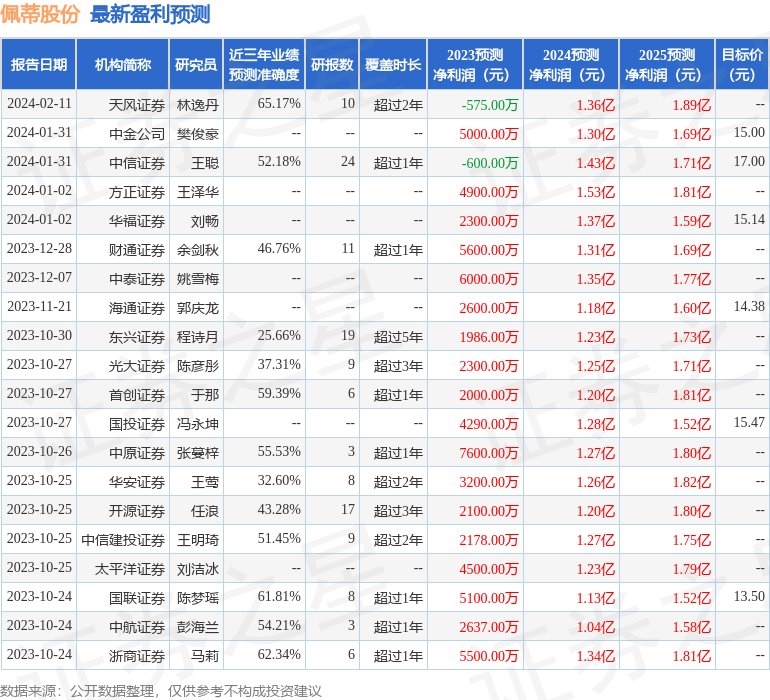The height and width of the screenshot is (700, 770).
Task: Click researcher name 余剑秋
Action: pos(197,250)
